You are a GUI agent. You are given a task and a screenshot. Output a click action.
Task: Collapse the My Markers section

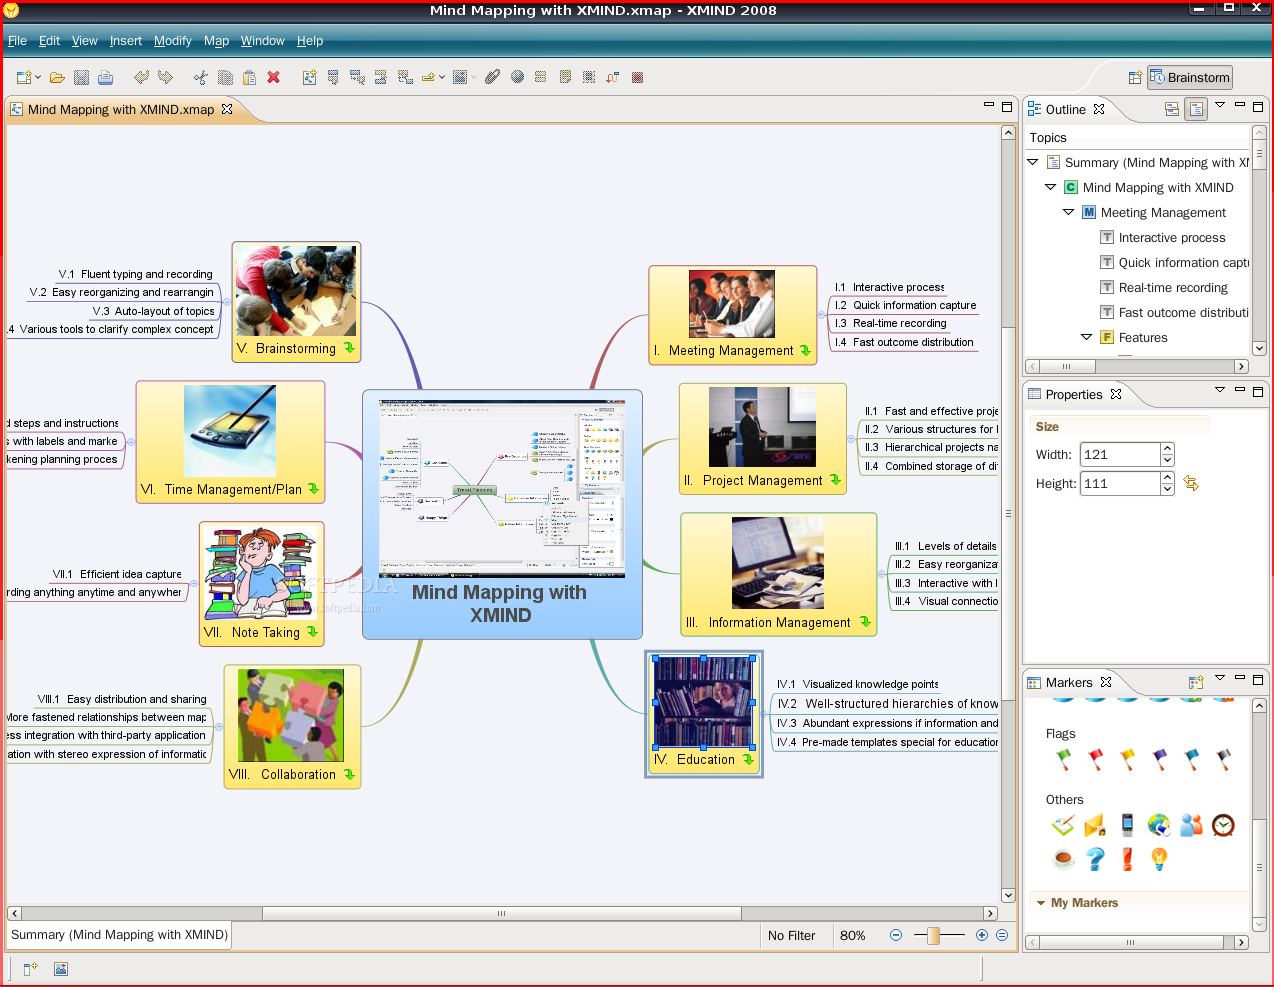pos(1041,903)
